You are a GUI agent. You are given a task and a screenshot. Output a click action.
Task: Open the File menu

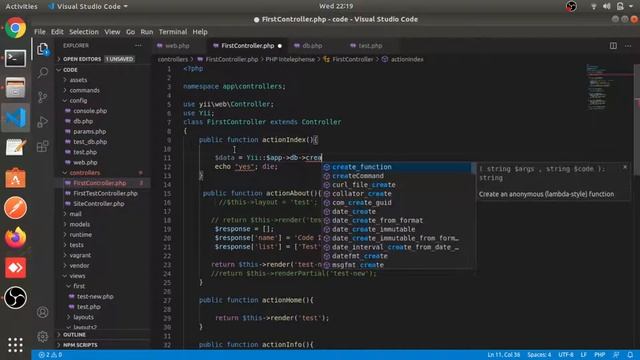pyautogui.click(x=40, y=32)
